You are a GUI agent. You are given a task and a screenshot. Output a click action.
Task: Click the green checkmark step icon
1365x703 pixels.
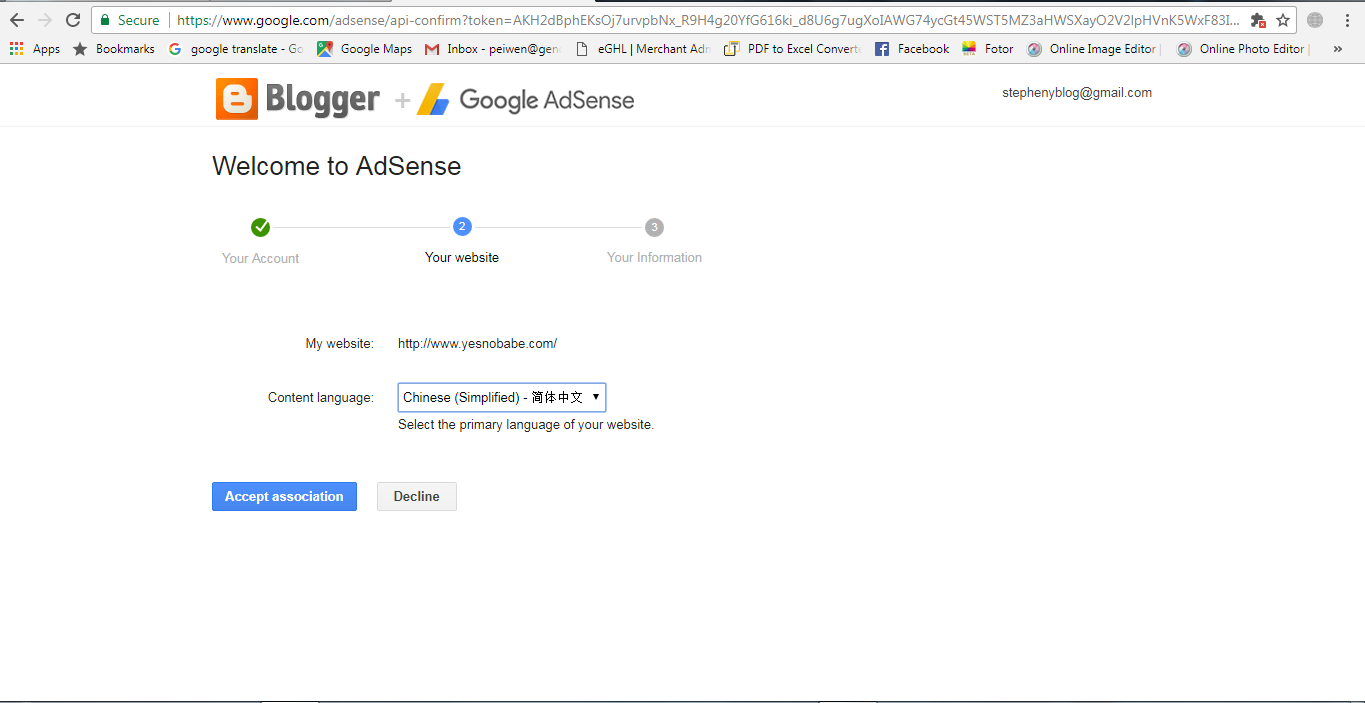(x=261, y=227)
